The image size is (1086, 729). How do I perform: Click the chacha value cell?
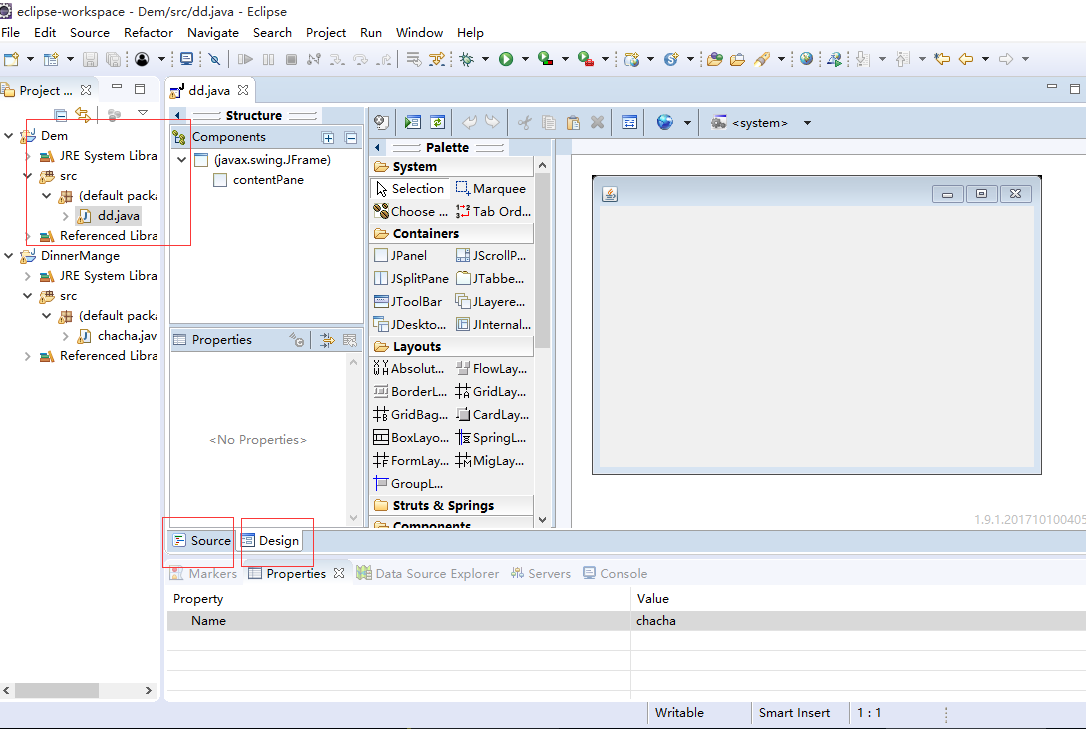coord(859,621)
